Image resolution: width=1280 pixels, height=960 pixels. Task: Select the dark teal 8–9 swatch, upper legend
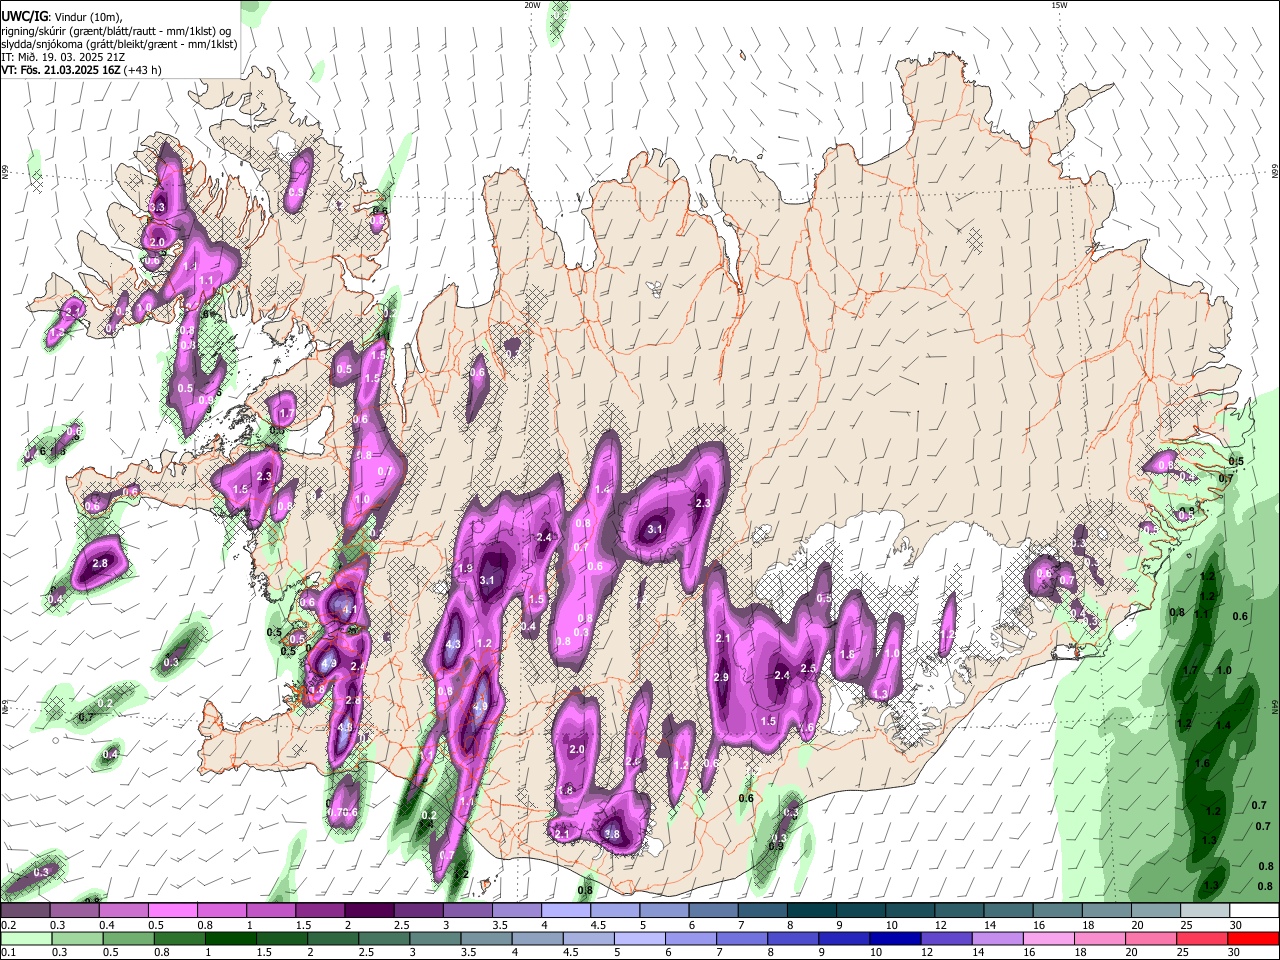[812, 911]
